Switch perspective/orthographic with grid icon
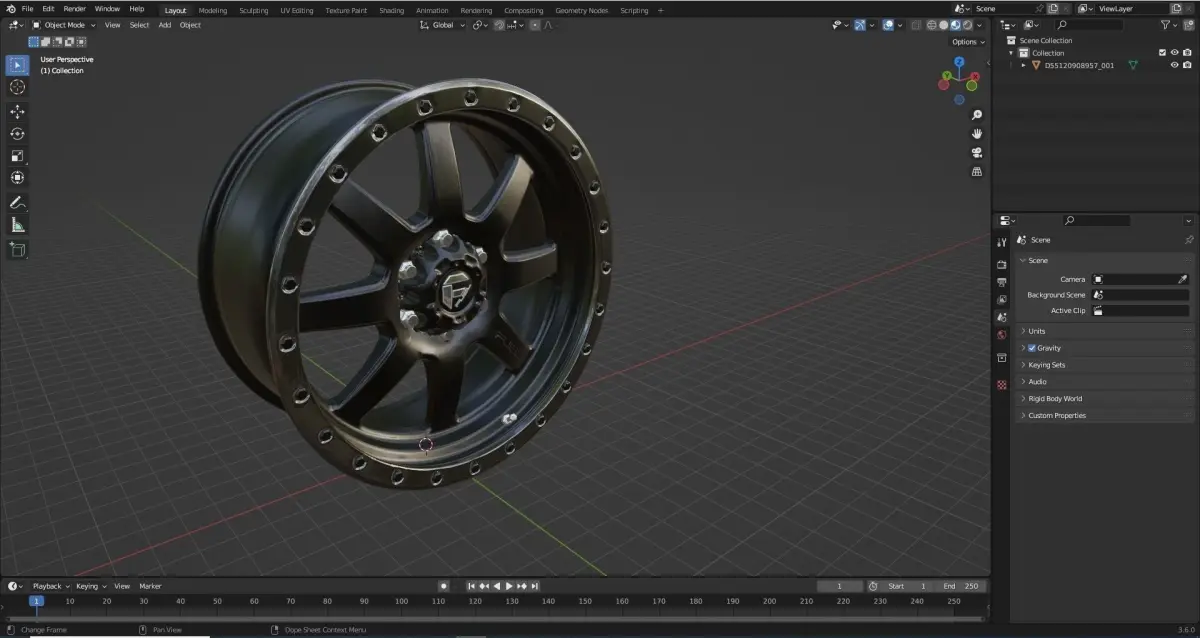 click(977, 172)
